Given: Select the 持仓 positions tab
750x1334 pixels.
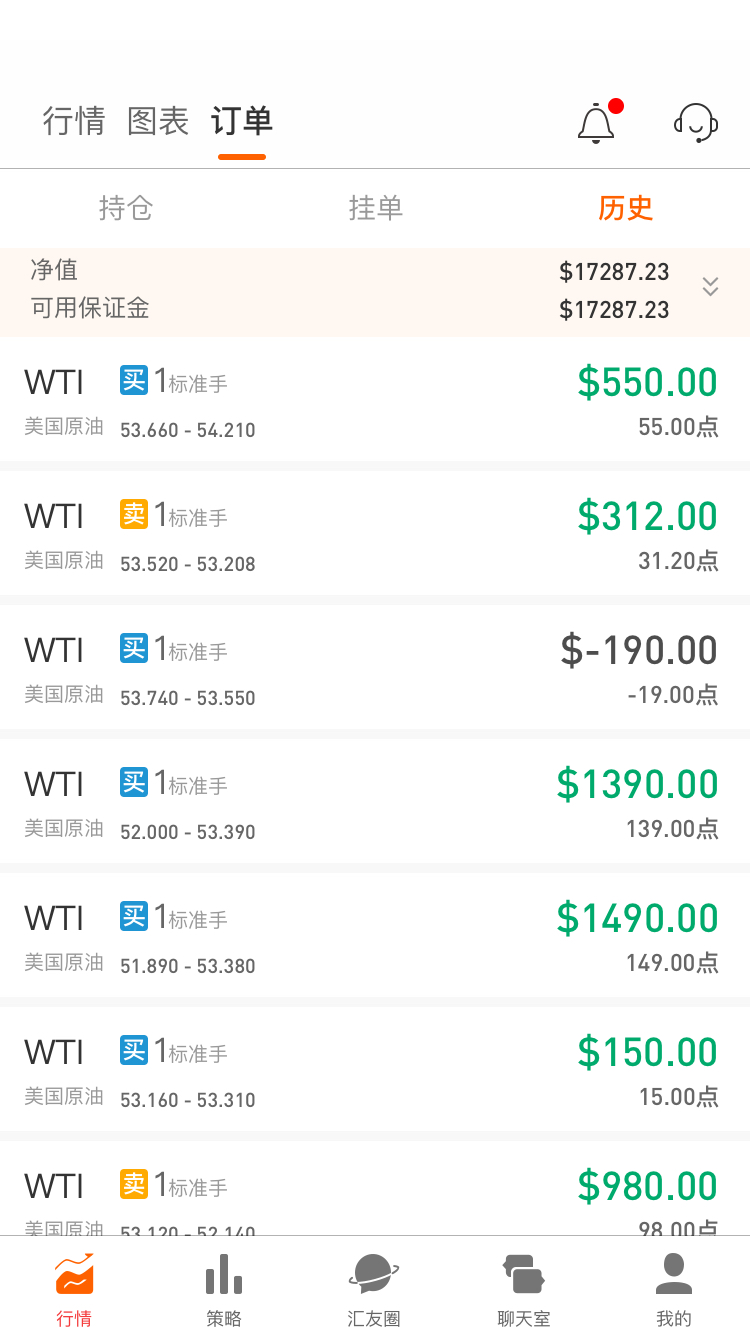Looking at the screenshot, I should click(x=126, y=208).
